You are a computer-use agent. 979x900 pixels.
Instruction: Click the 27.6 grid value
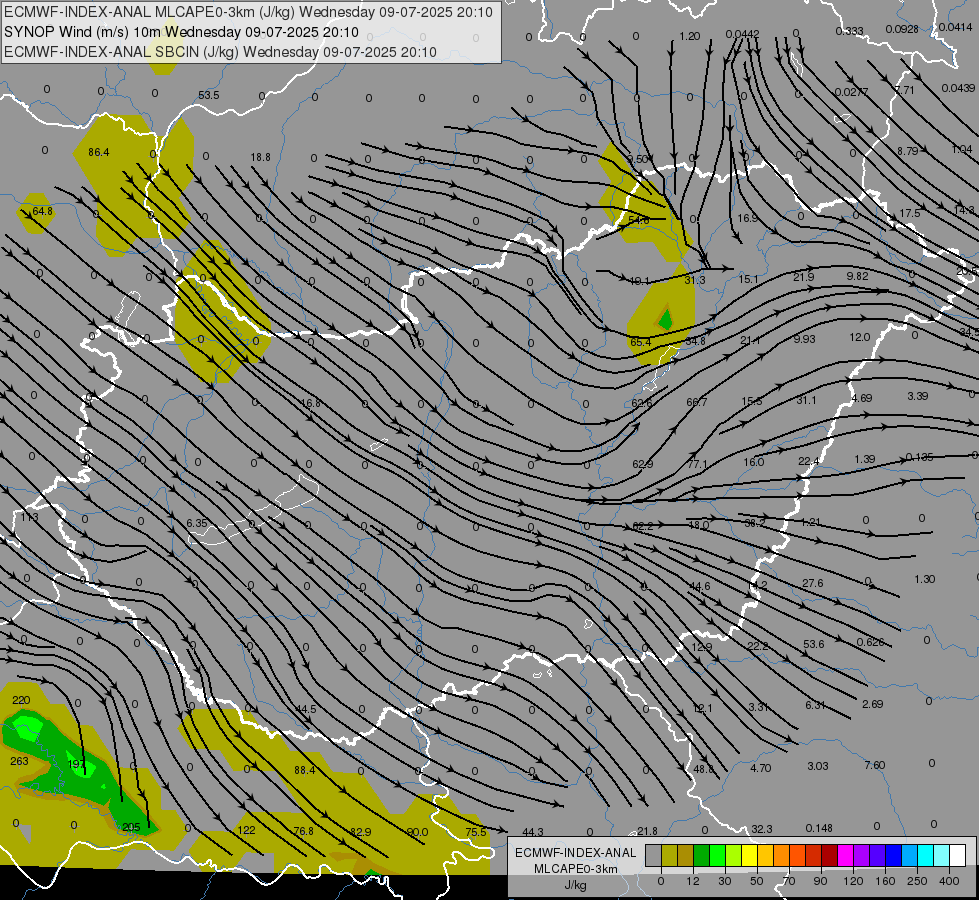[813, 583]
